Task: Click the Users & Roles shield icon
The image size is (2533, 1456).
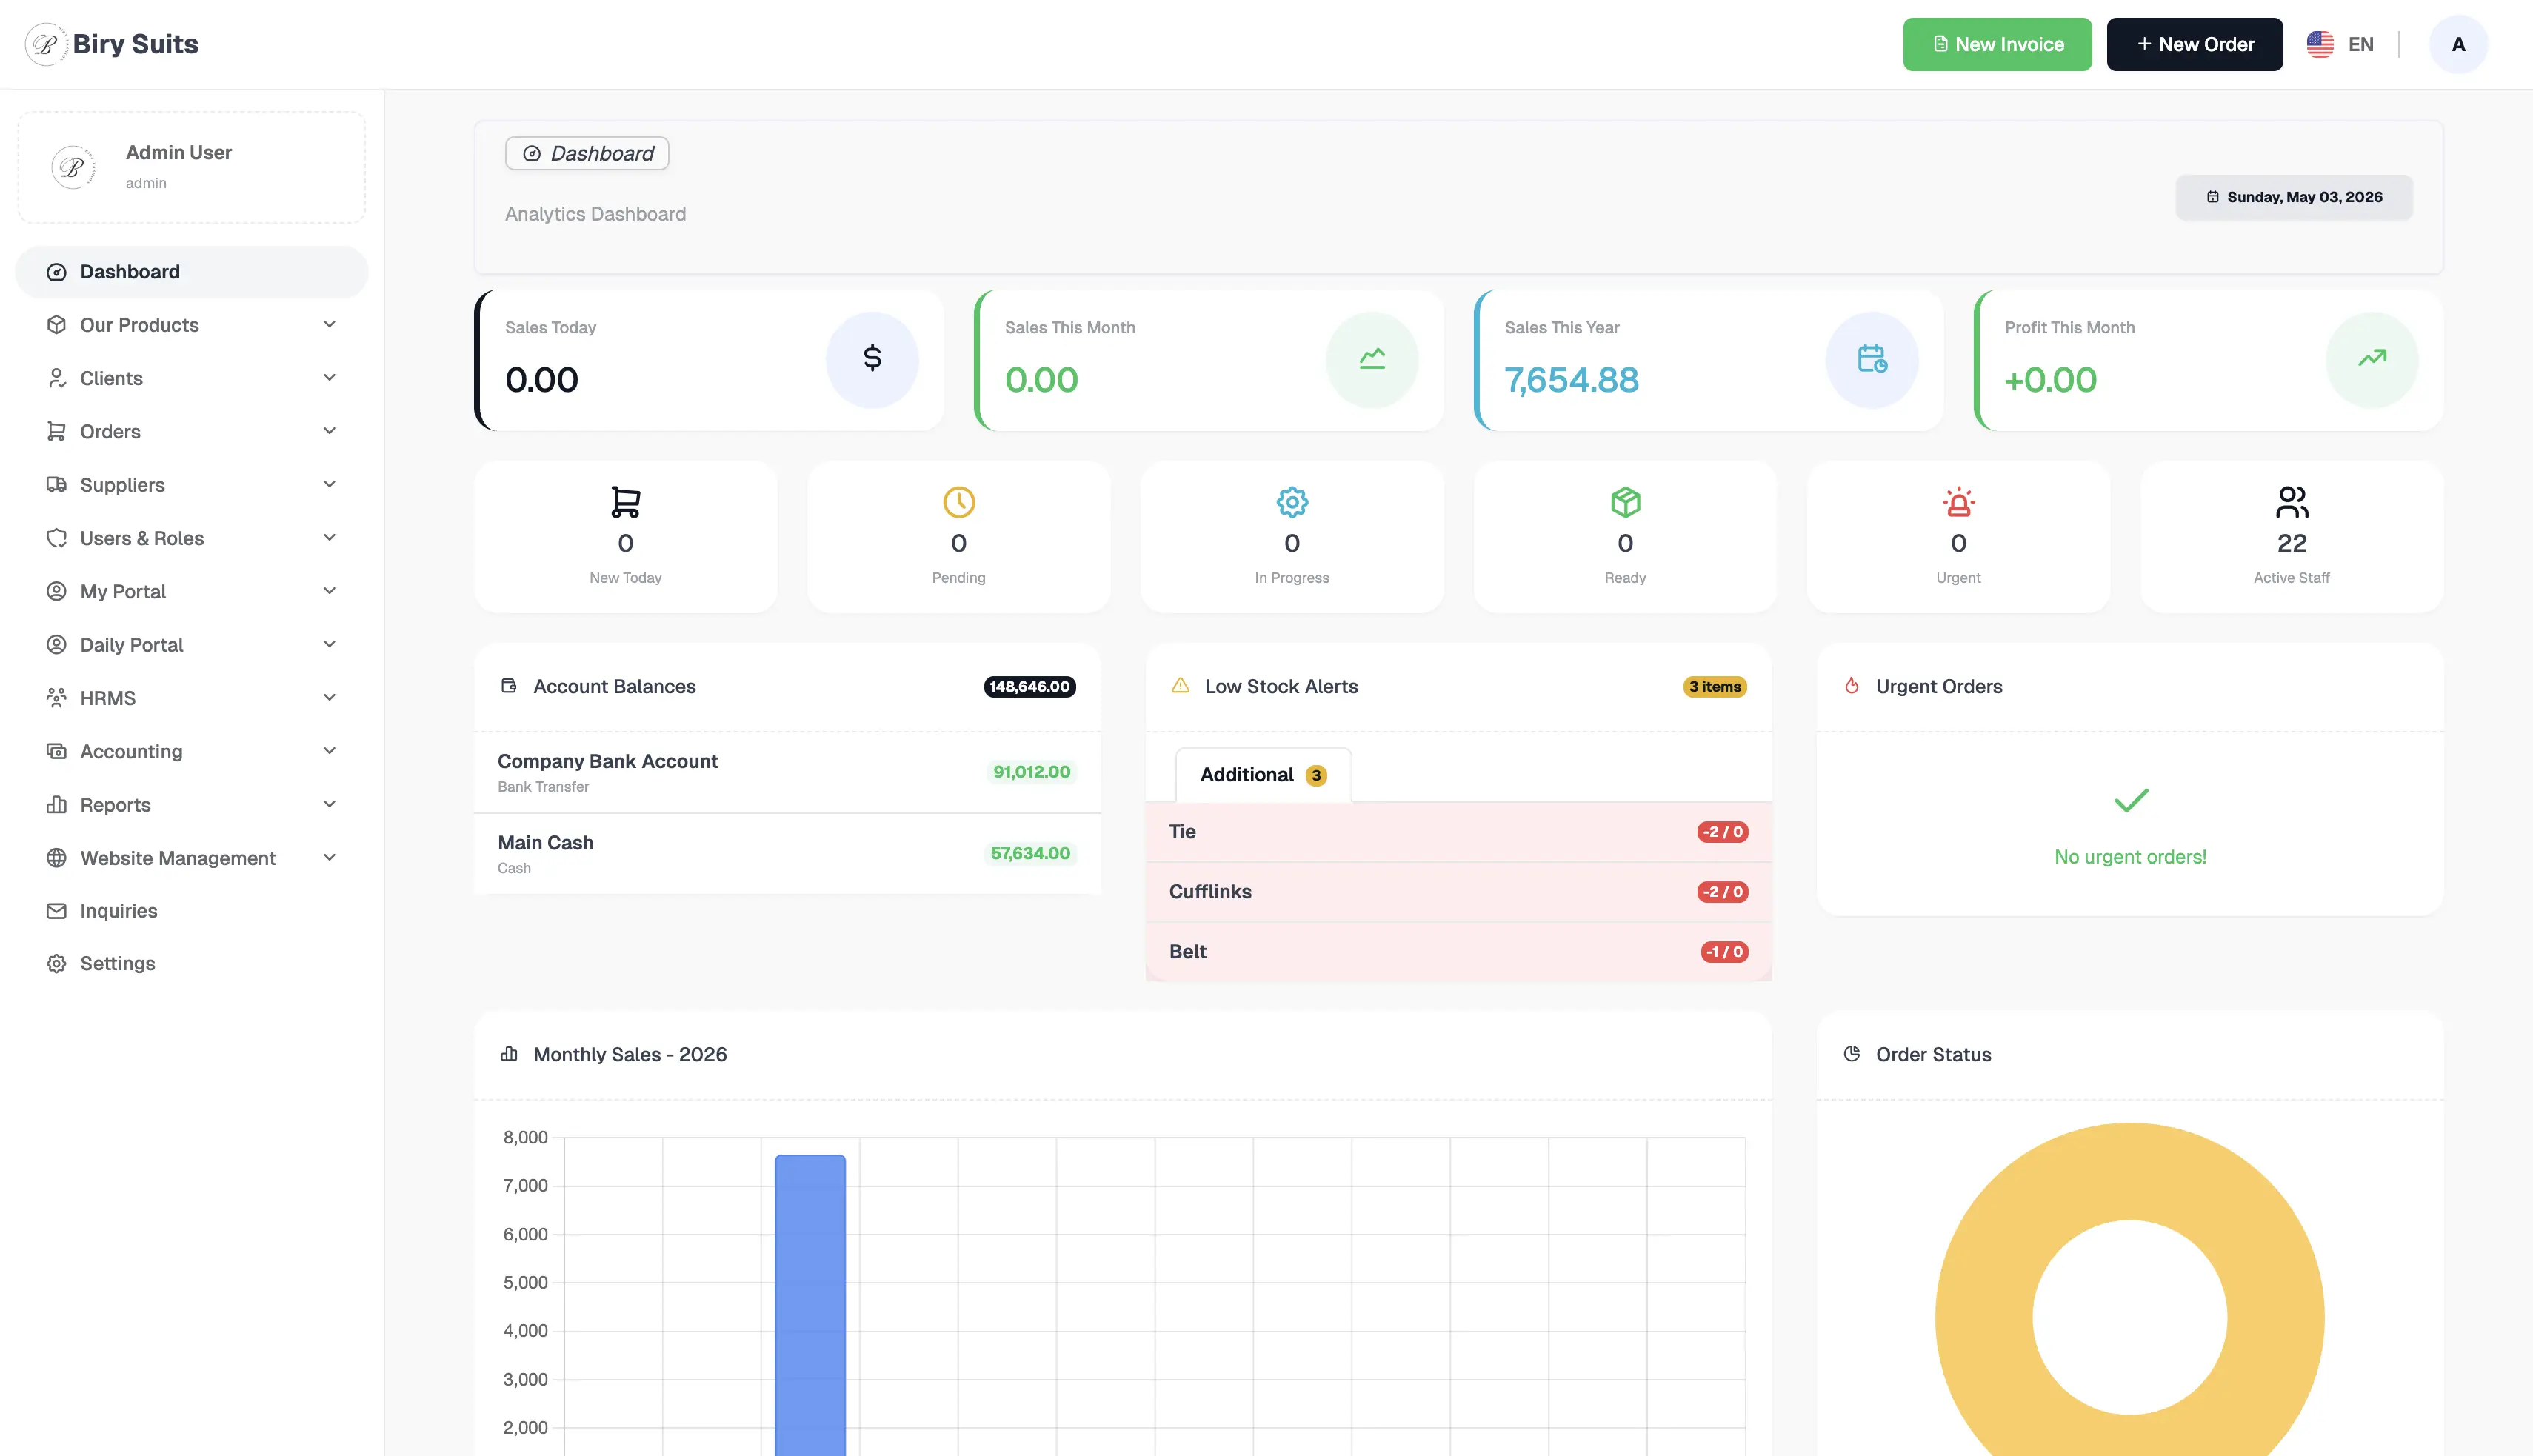Action: tap(56, 538)
